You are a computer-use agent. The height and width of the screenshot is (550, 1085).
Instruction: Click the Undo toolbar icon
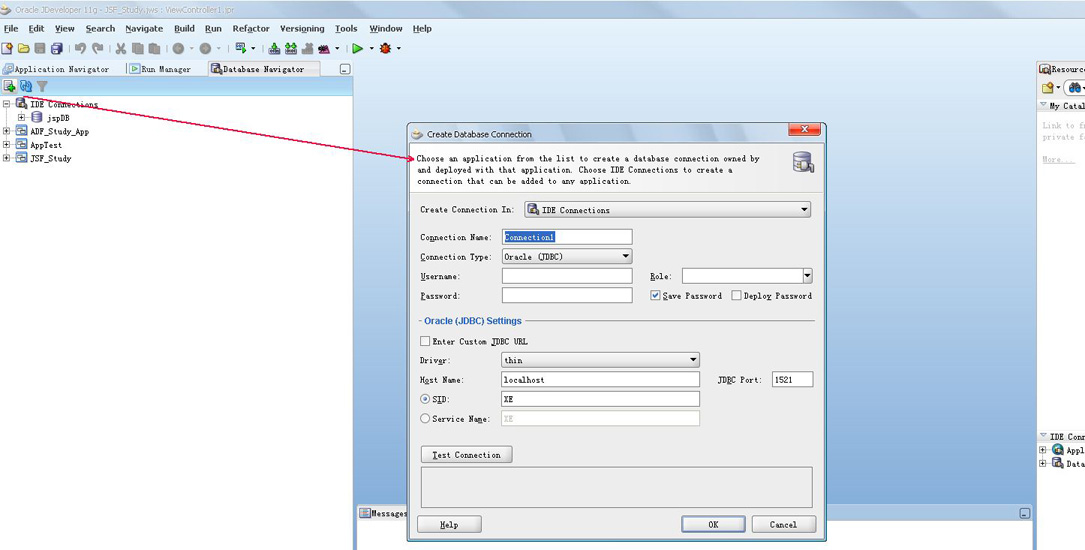(x=80, y=48)
